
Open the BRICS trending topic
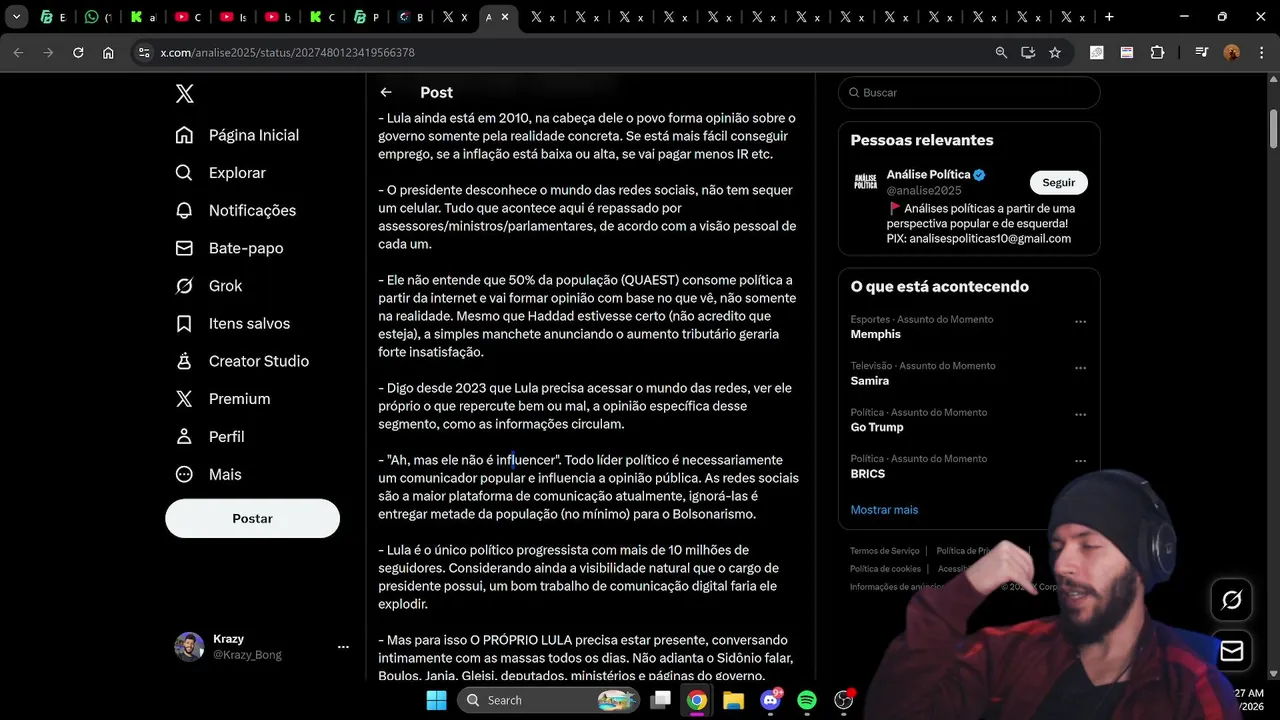(868, 474)
